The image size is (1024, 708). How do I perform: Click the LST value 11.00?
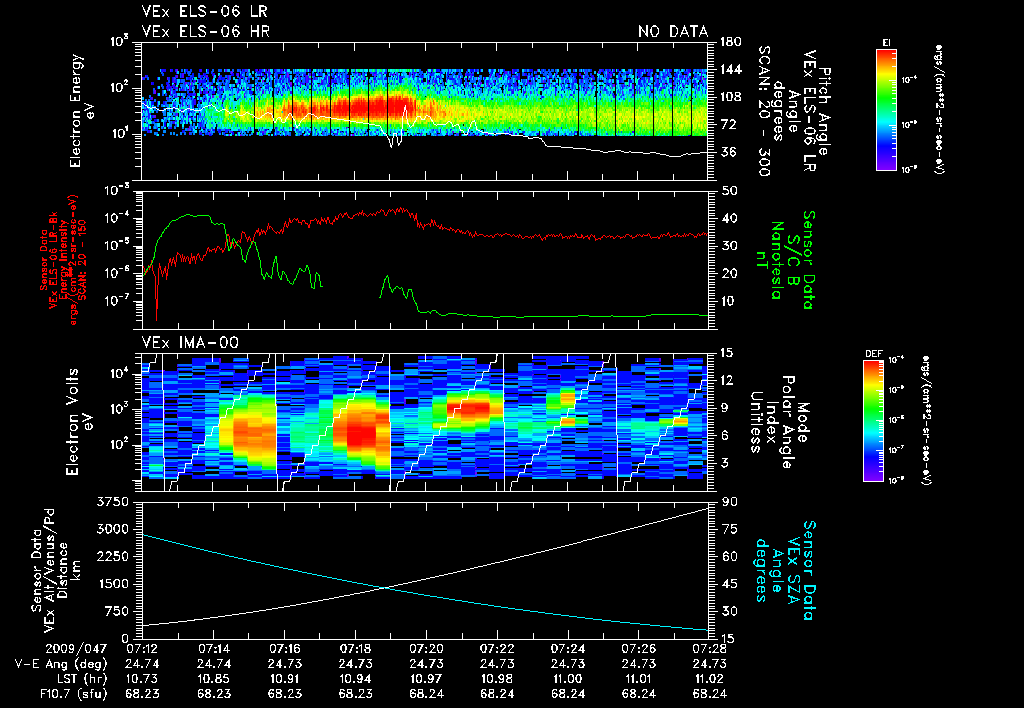tap(568, 679)
